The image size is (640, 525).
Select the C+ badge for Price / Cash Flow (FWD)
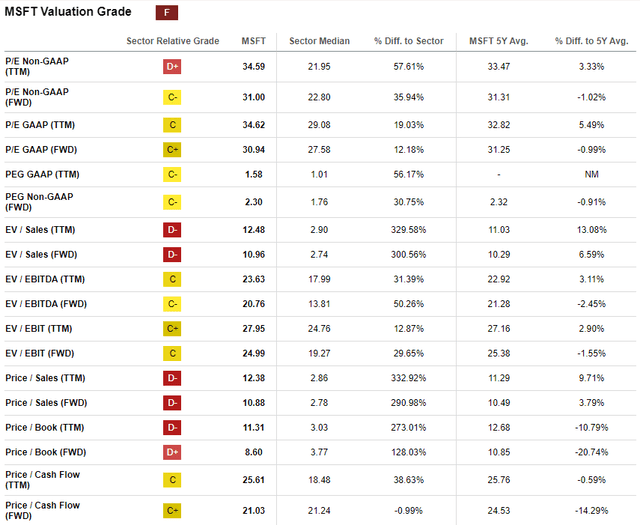click(x=172, y=511)
